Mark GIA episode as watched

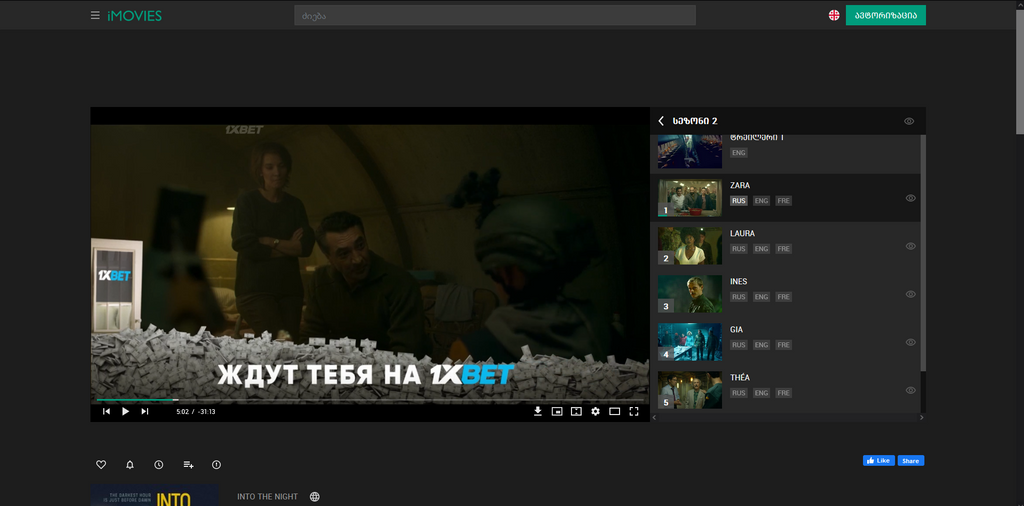(911, 342)
